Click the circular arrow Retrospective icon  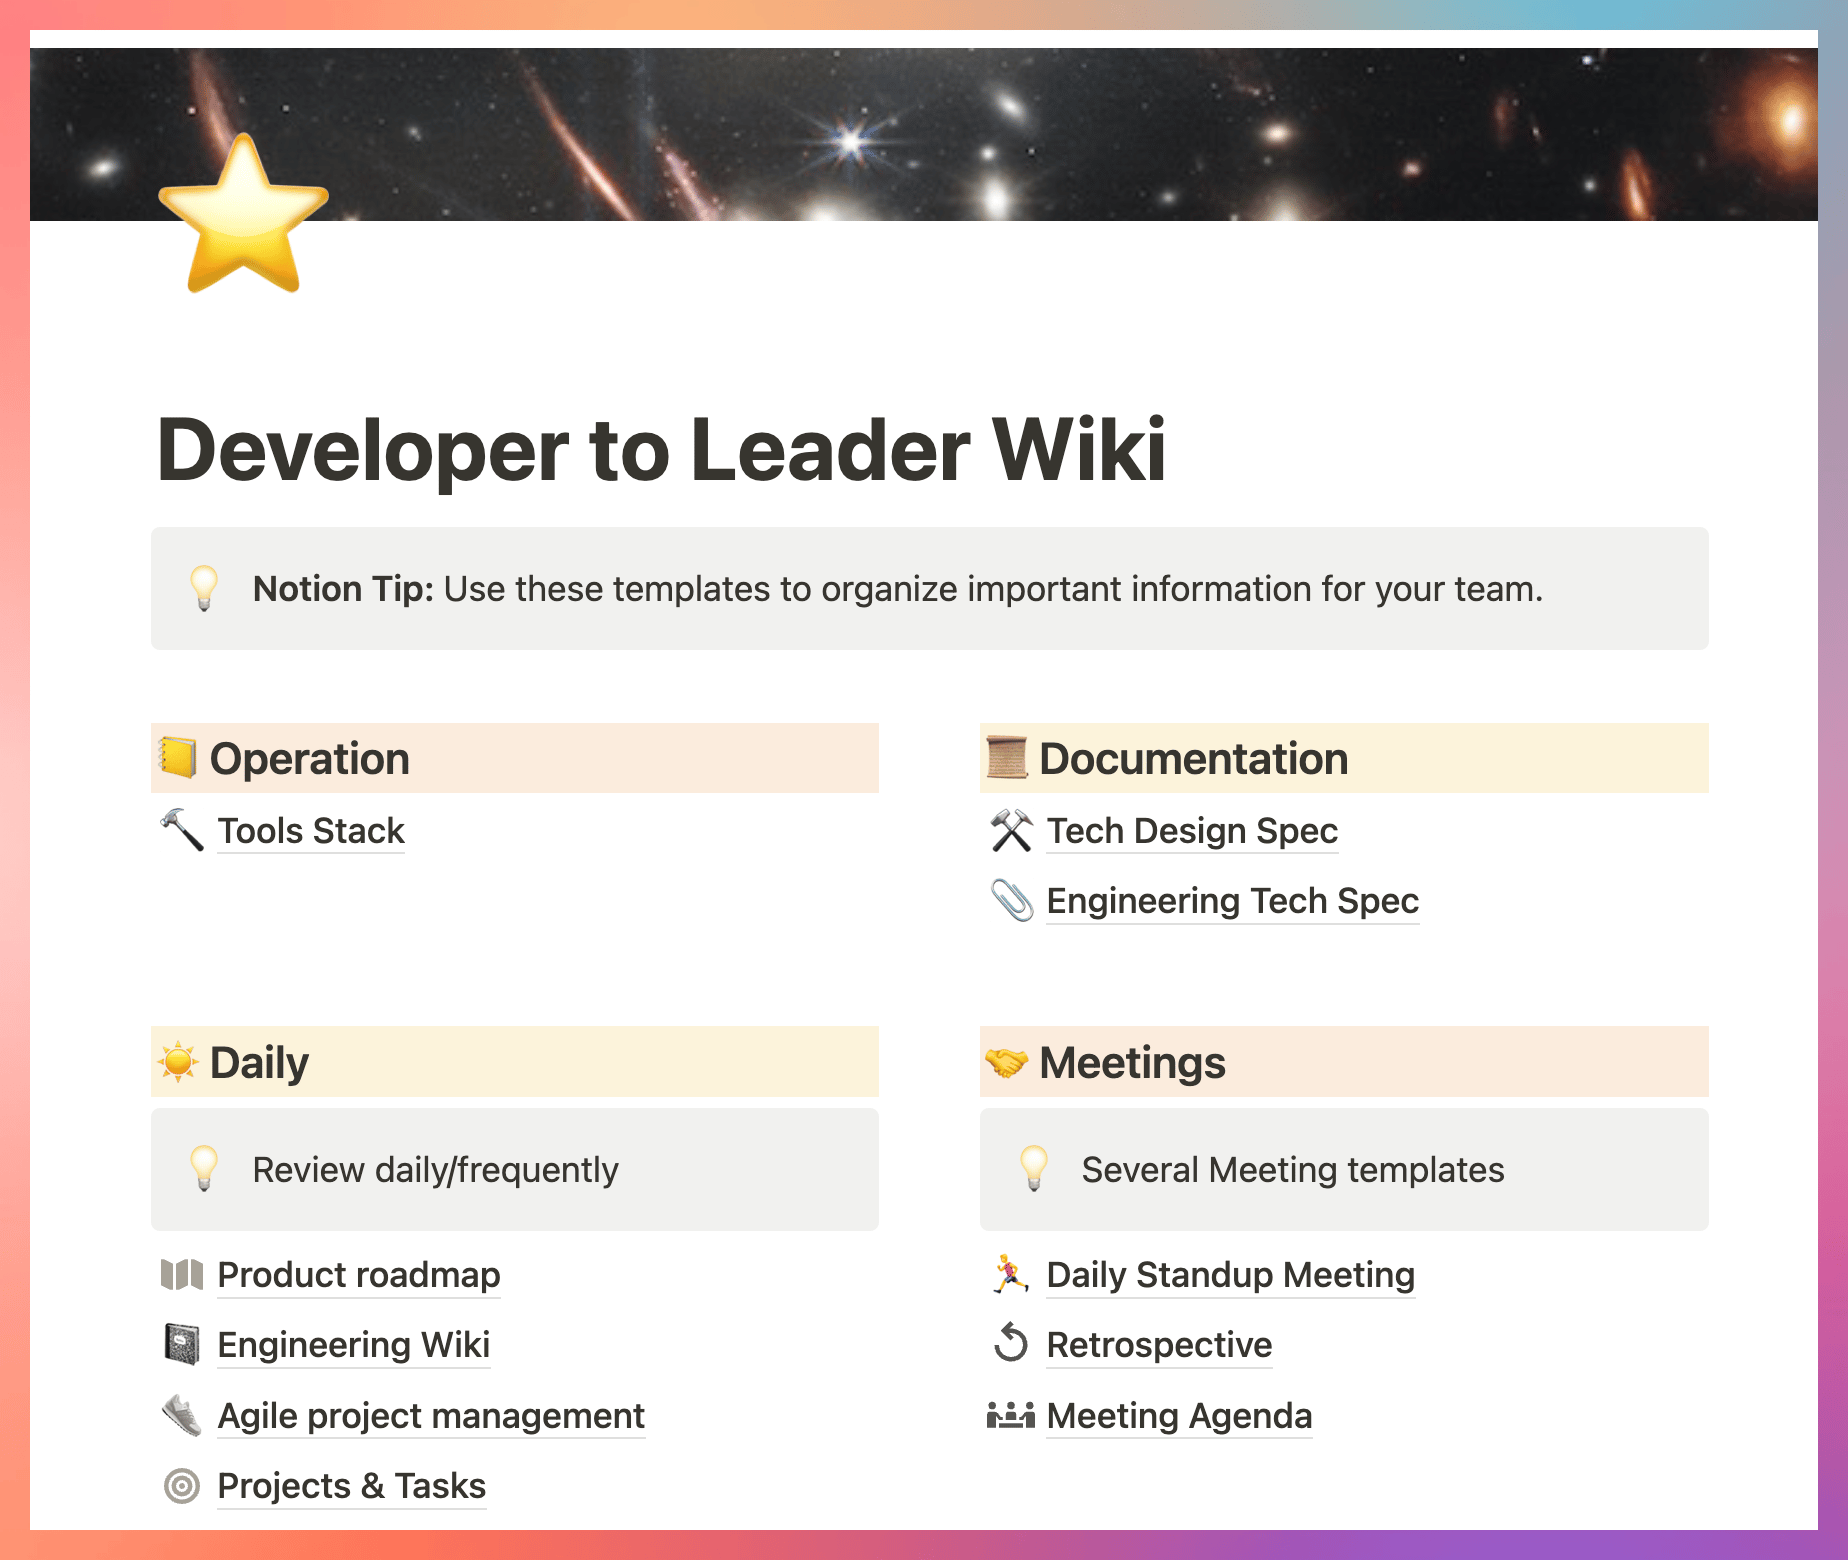[x=1011, y=1343]
